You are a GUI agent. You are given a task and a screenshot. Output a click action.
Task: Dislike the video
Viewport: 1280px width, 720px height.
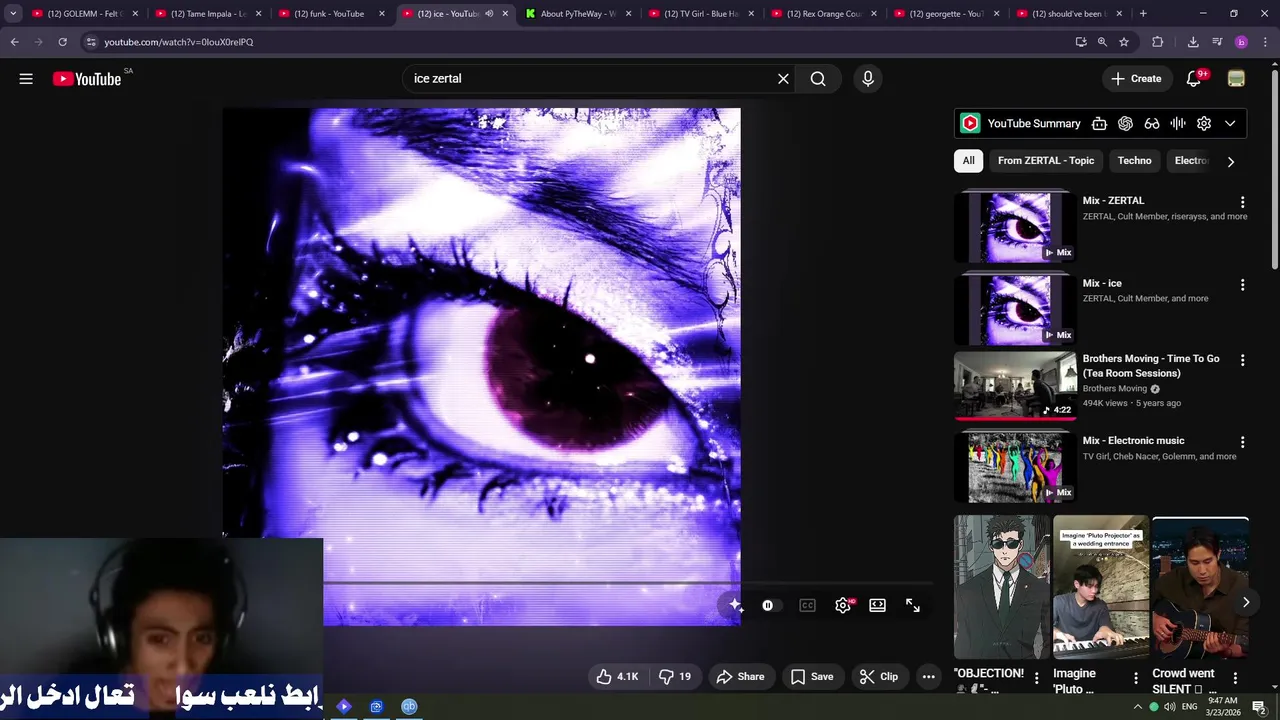675,677
